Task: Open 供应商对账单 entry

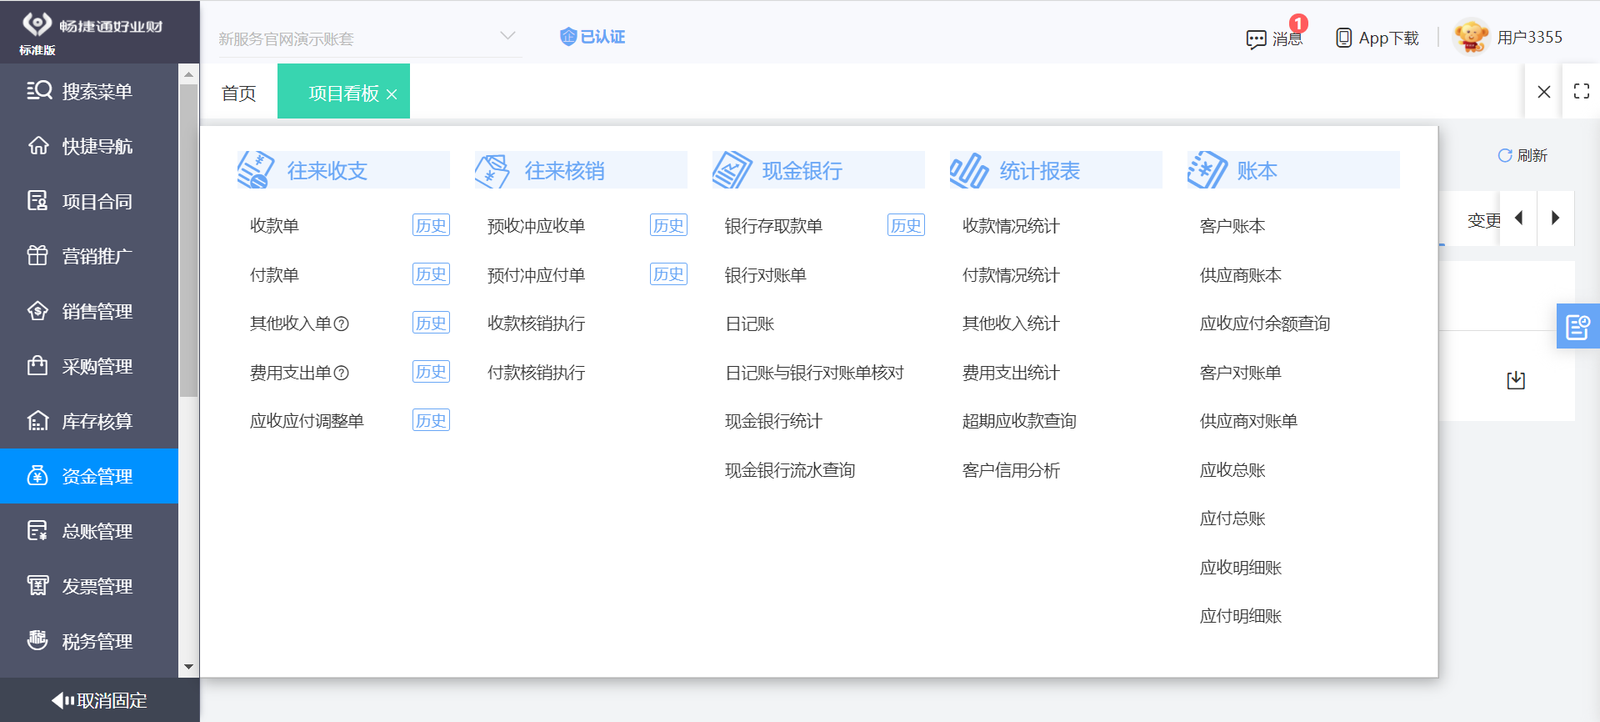Action: 1248,421
